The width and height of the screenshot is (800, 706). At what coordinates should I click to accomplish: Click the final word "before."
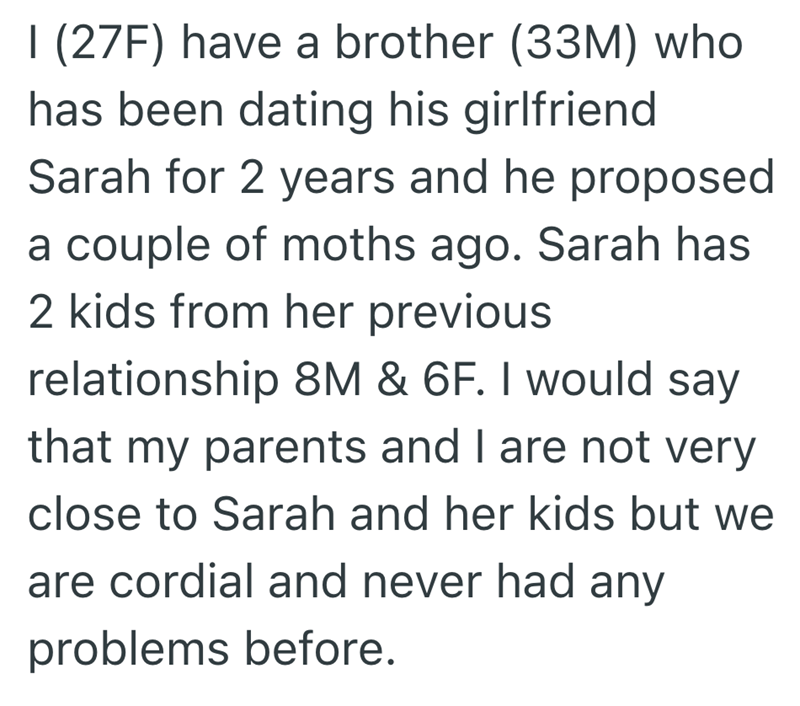(326, 647)
